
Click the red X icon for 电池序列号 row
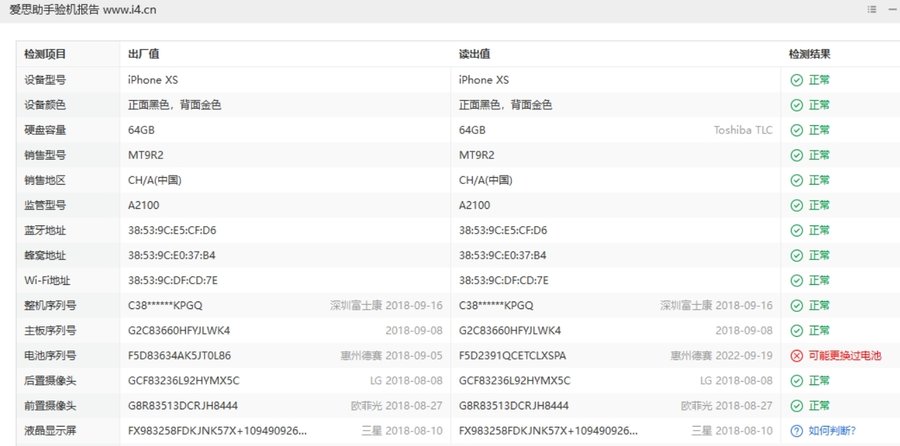797,356
